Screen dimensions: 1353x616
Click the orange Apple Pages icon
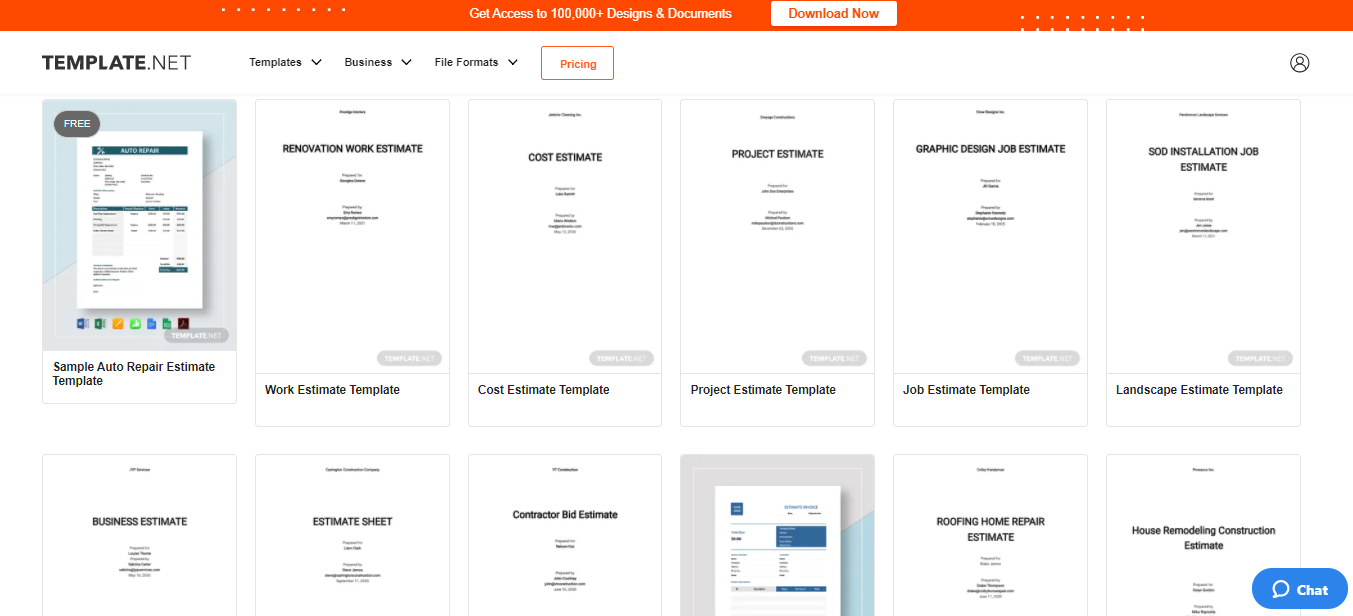click(x=117, y=323)
